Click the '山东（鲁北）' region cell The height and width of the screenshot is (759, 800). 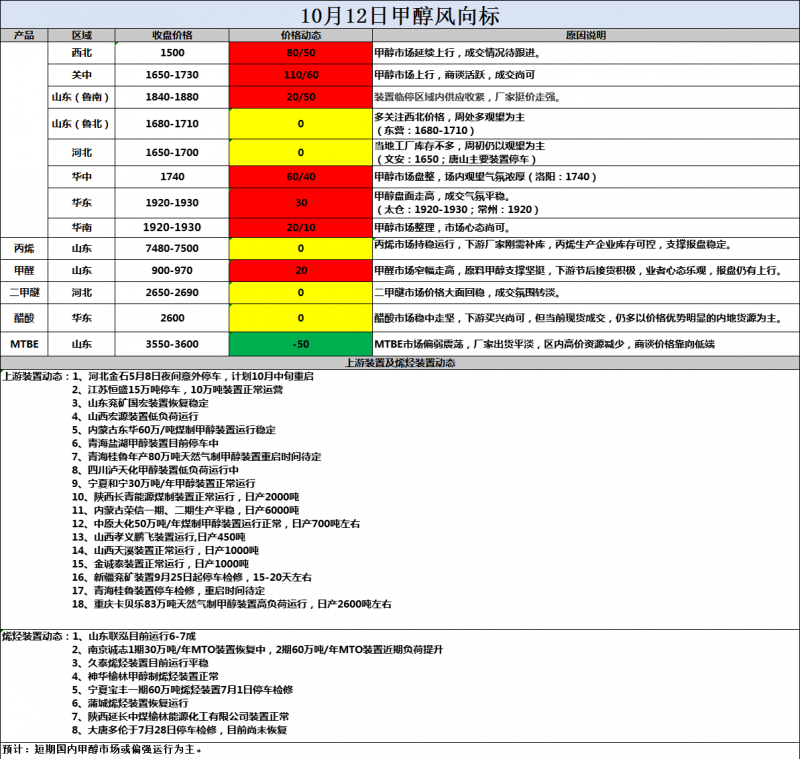pos(82,123)
